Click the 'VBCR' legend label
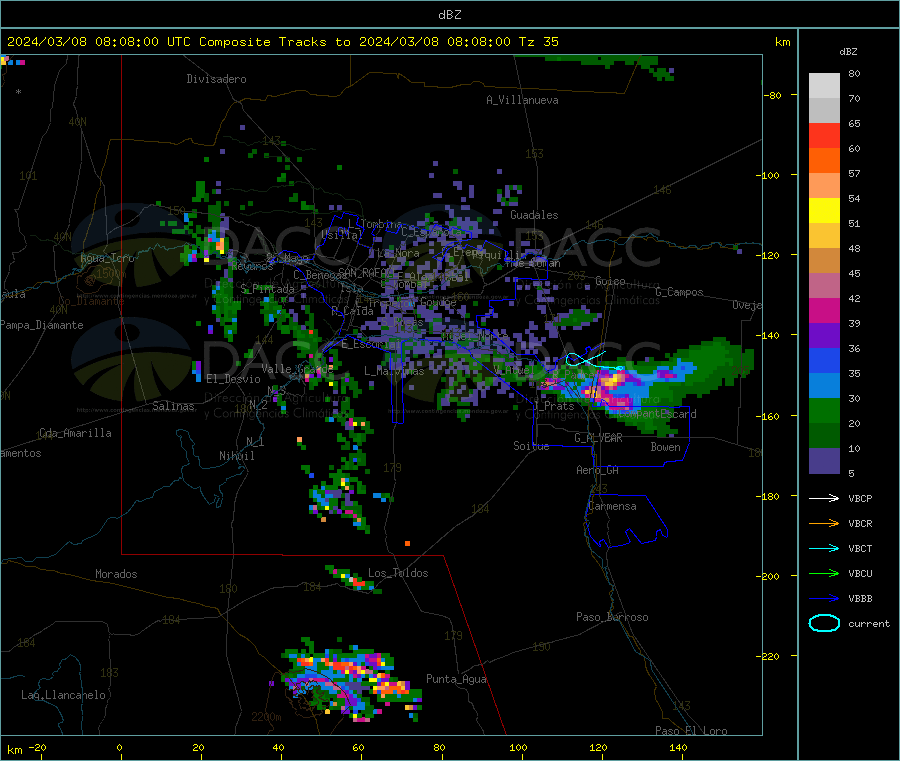The height and width of the screenshot is (761, 900). pyautogui.click(x=860, y=524)
